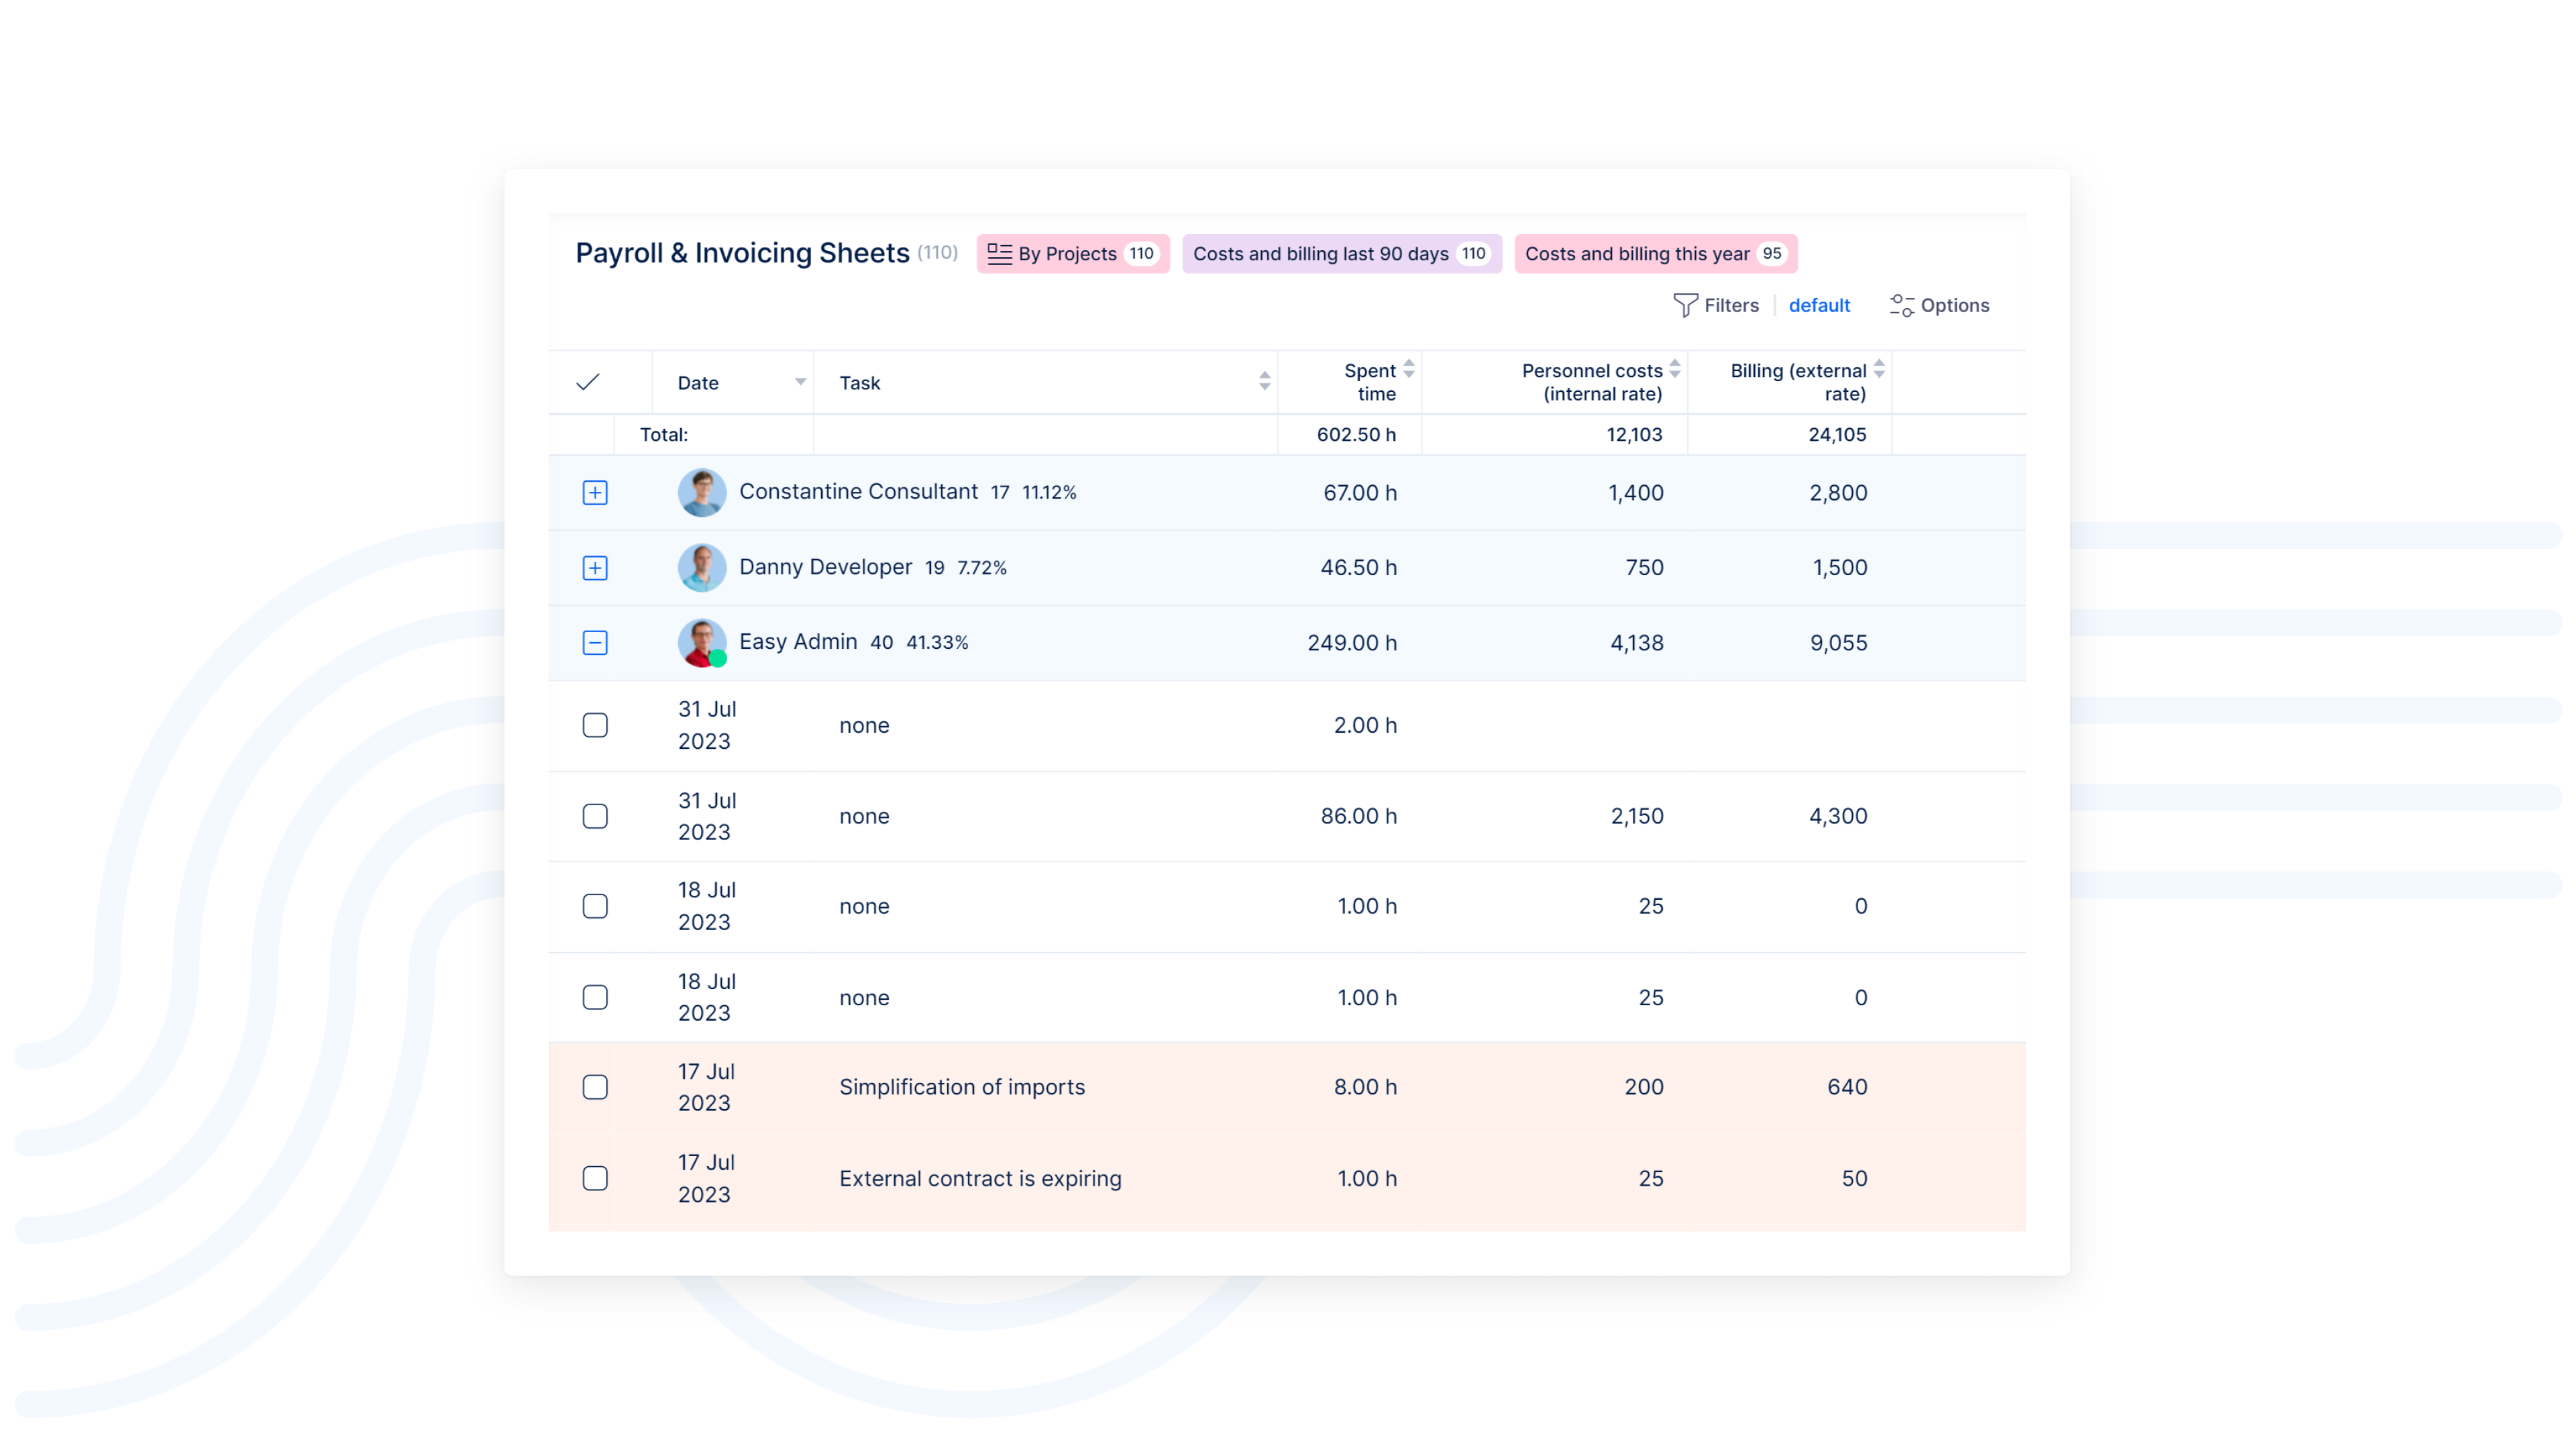Viewport: 2576px width, 1444px height.
Task: Click the select-all checkmark header icon
Action: 588,382
